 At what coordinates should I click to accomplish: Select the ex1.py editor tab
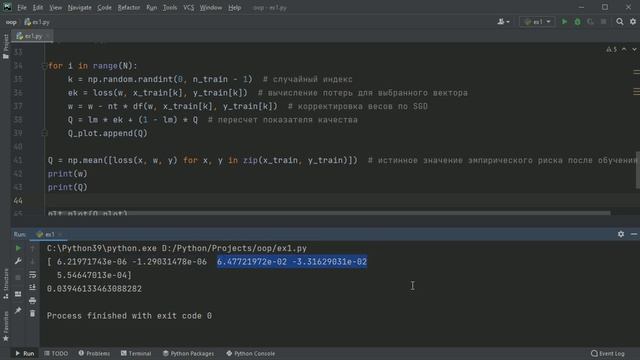click(x=32, y=36)
